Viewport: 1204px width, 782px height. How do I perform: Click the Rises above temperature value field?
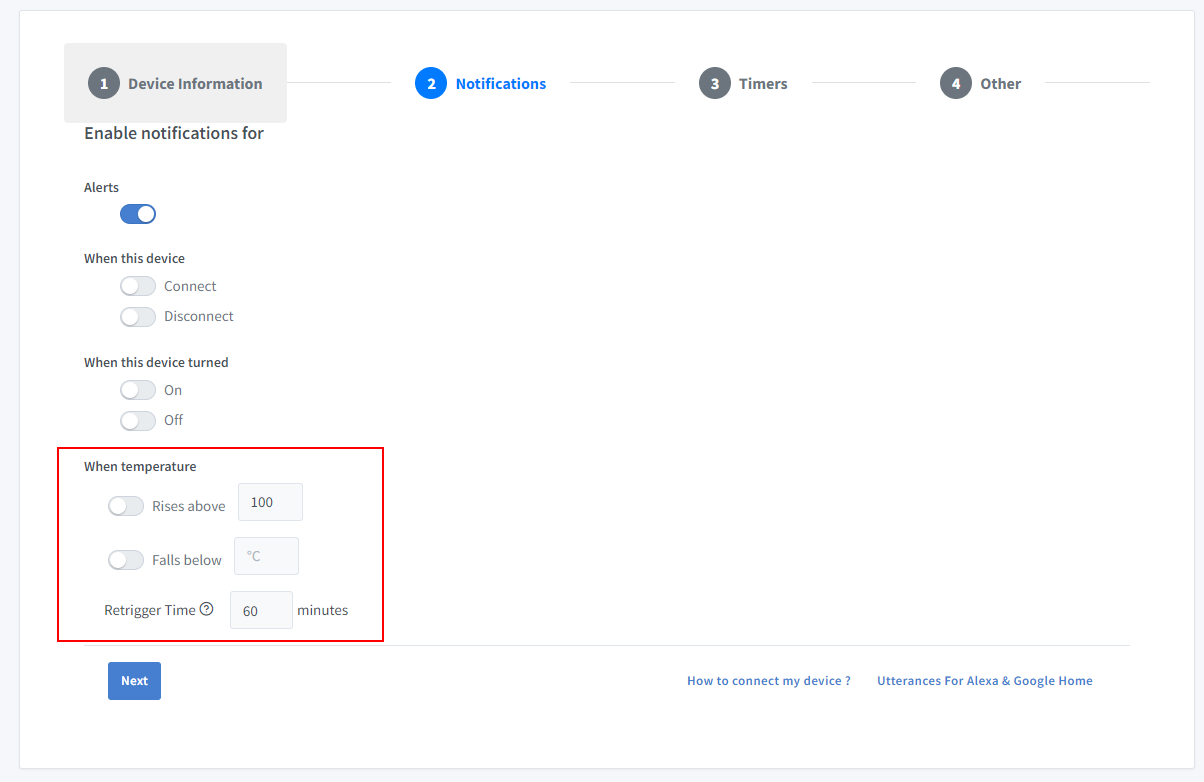(x=270, y=502)
